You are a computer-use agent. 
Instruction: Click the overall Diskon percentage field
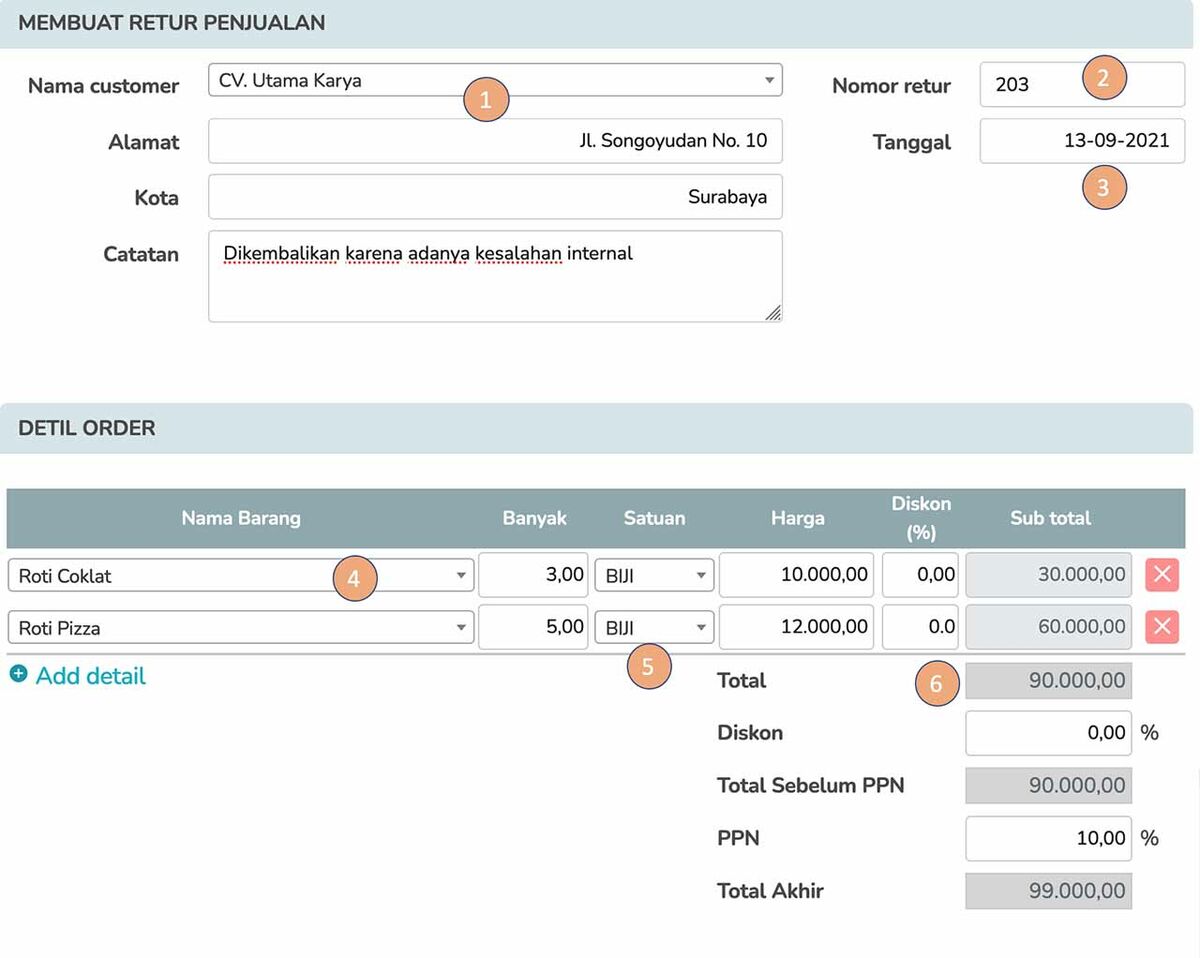[1047, 733]
